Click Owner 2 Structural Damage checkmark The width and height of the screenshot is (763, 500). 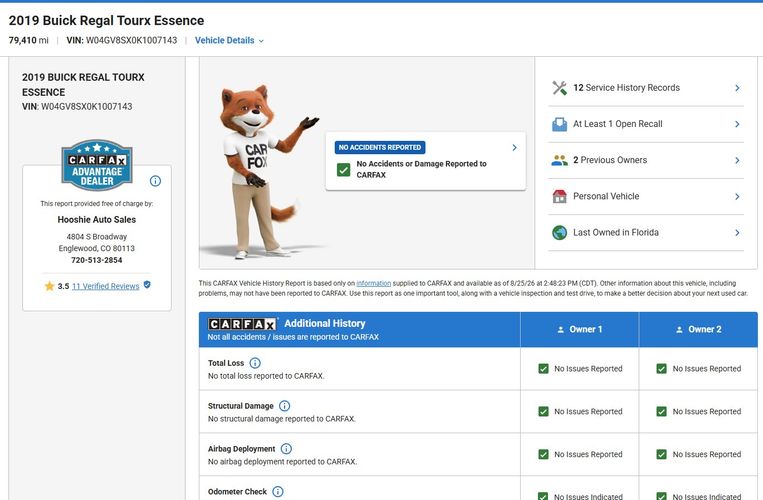[x=661, y=411]
